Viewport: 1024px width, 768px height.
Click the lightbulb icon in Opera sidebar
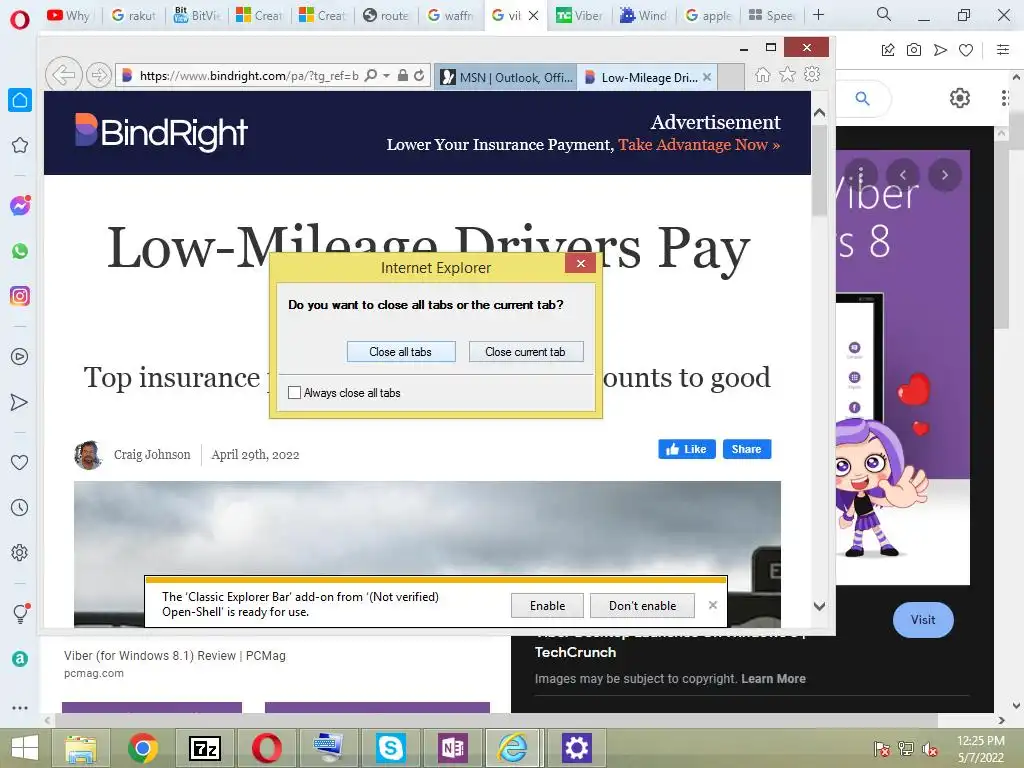coord(20,613)
